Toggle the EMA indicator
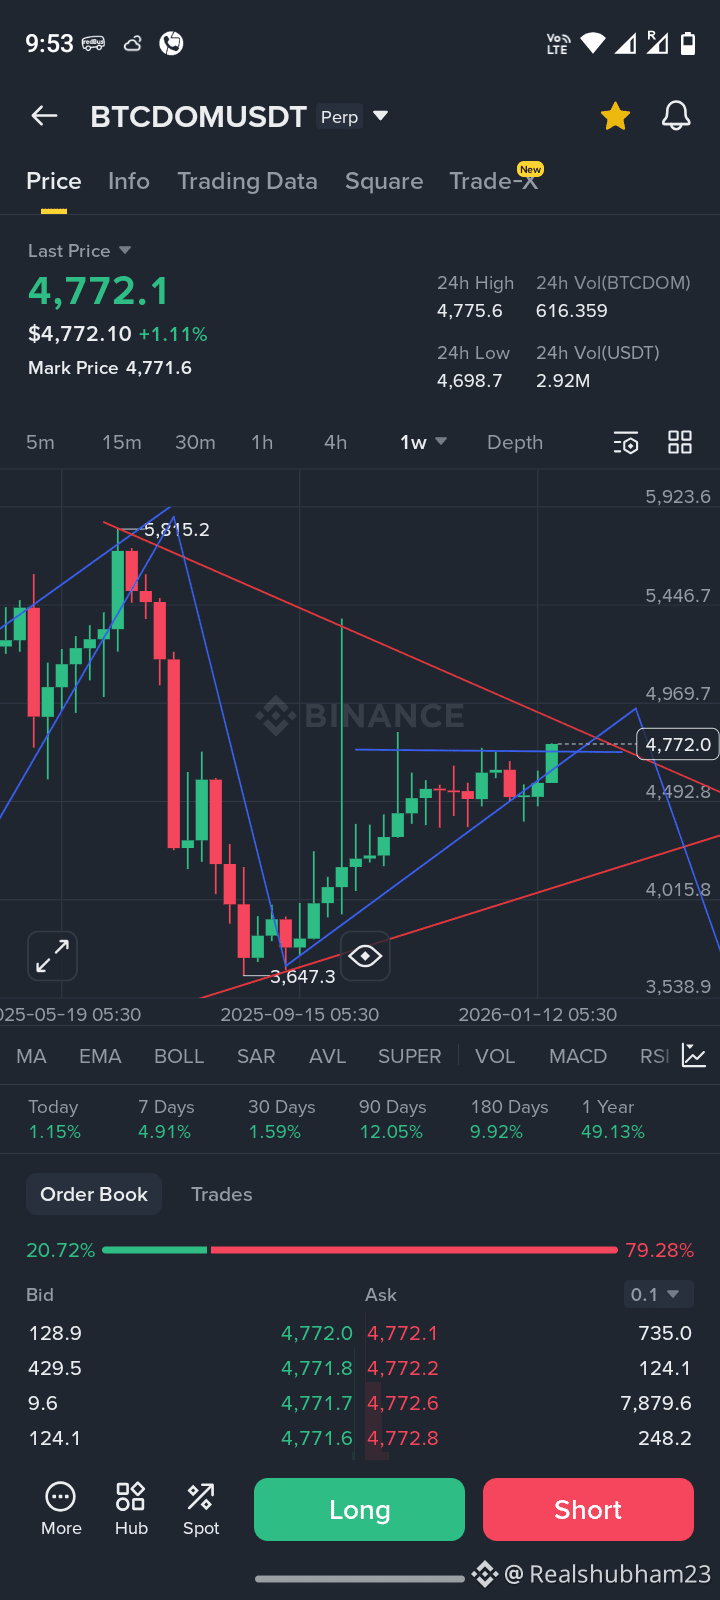The height and width of the screenshot is (1600, 720). 100,1056
